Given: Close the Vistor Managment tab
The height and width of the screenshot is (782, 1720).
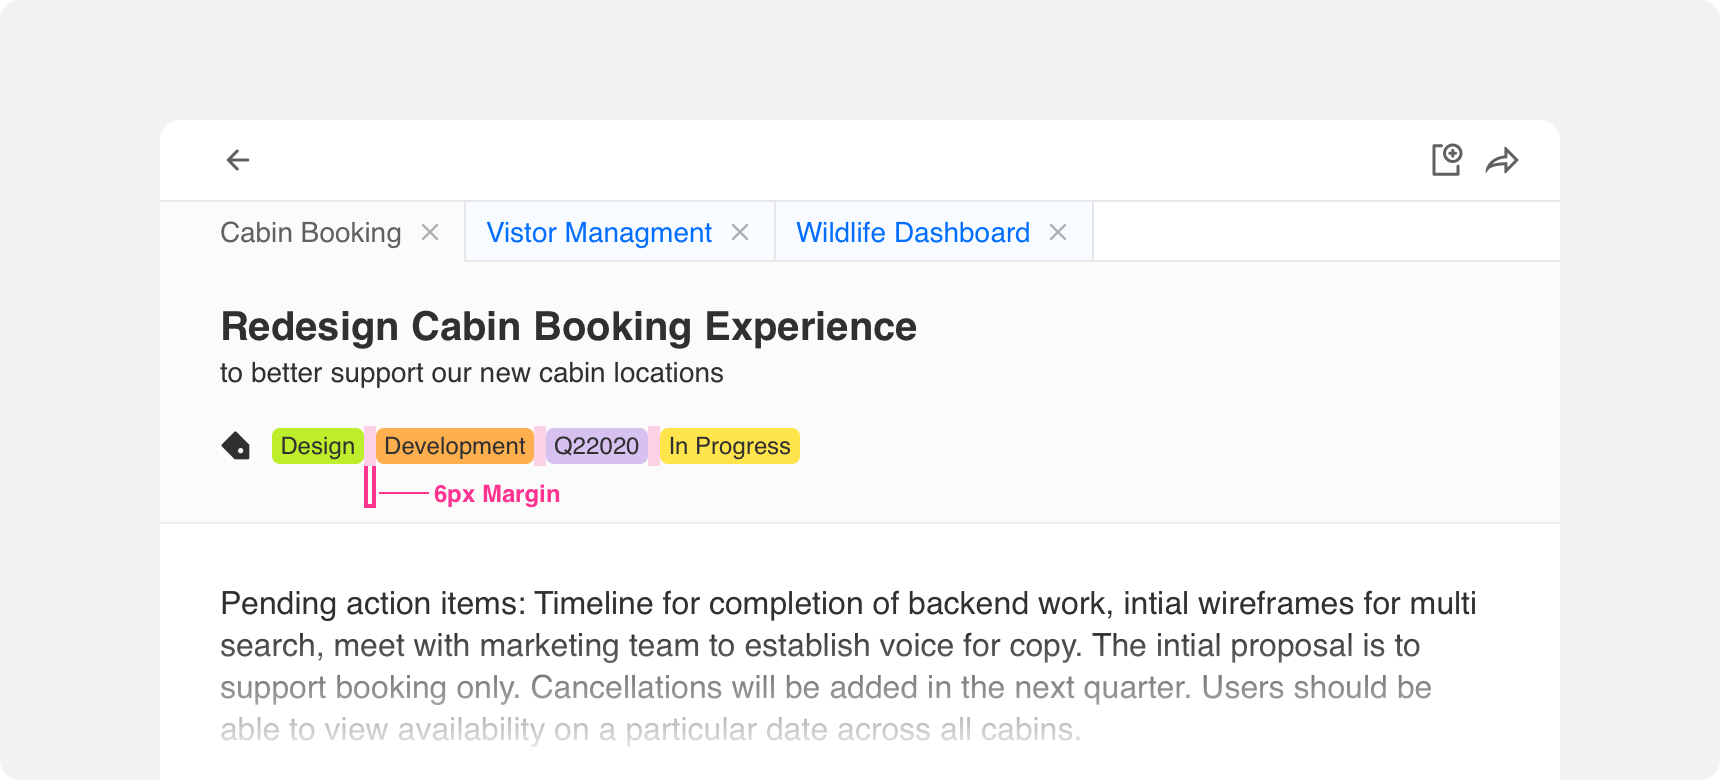Looking at the screenshot, I should click(740, 232).
